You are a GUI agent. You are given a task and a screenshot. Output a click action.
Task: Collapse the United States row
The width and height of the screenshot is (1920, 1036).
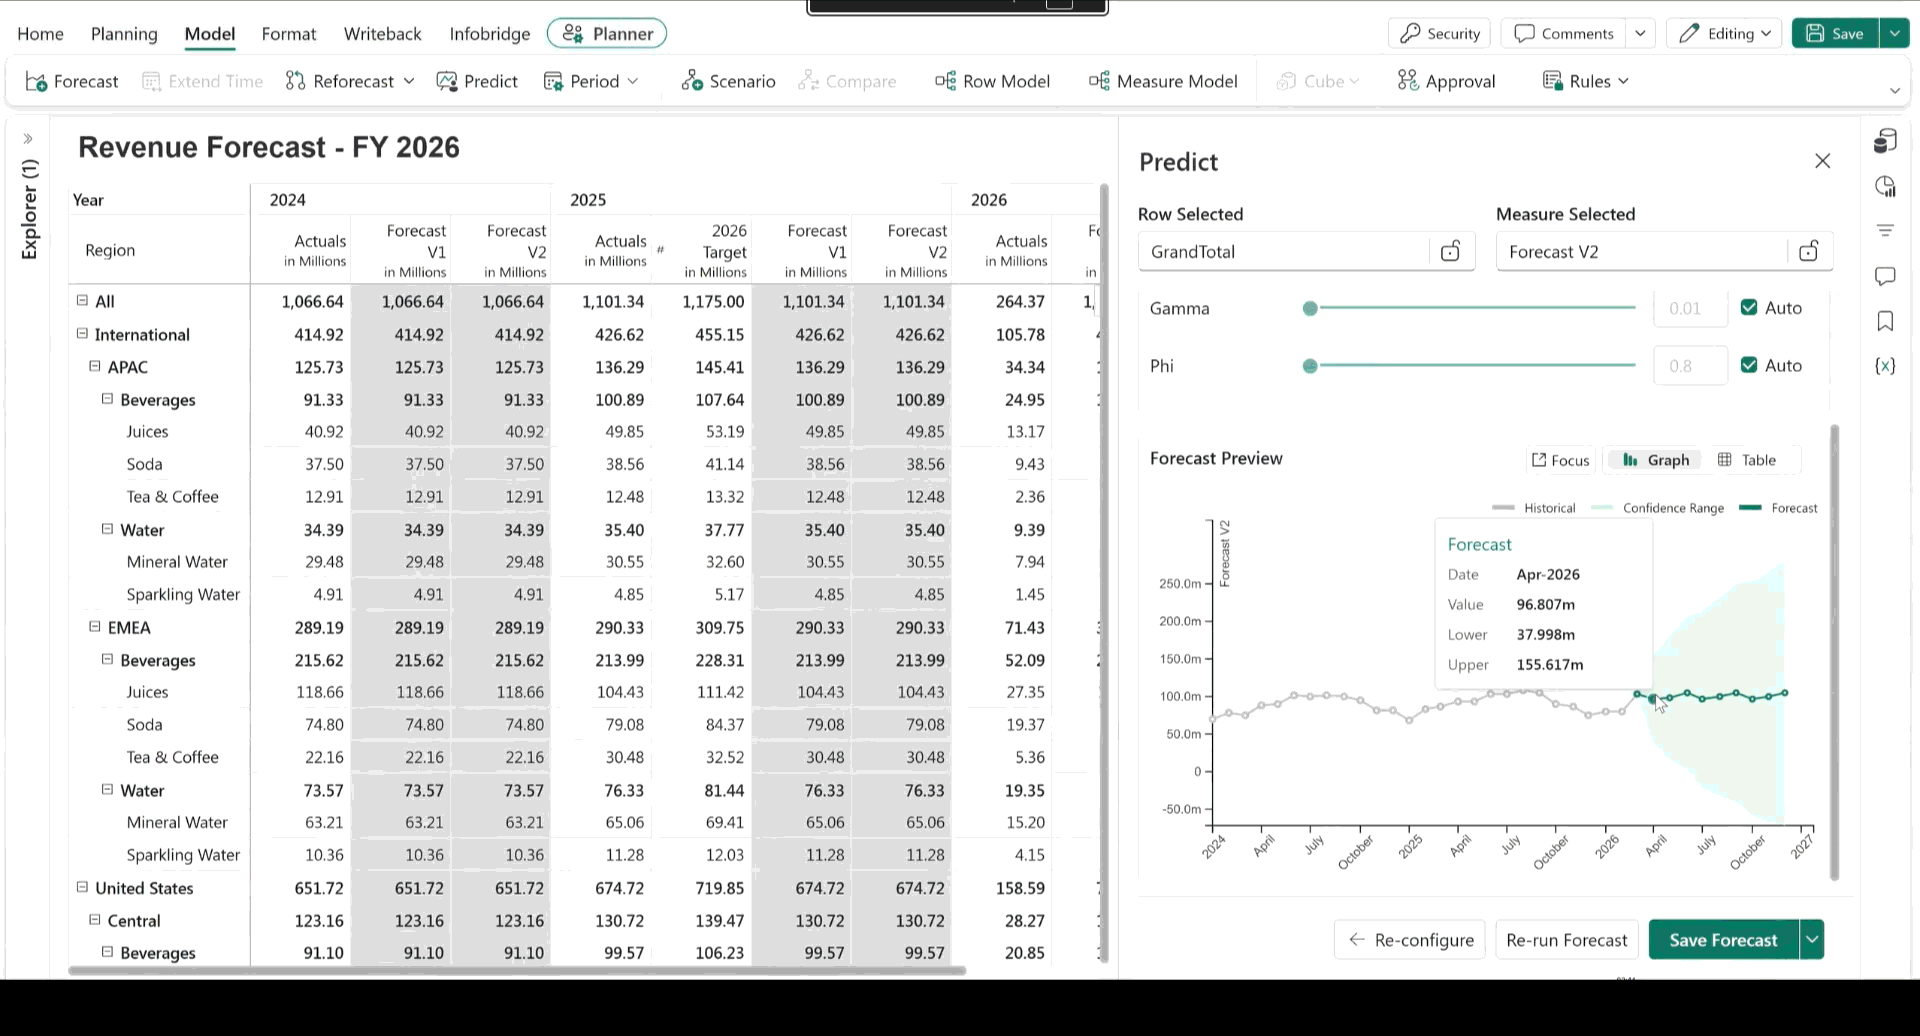[83, 887]
